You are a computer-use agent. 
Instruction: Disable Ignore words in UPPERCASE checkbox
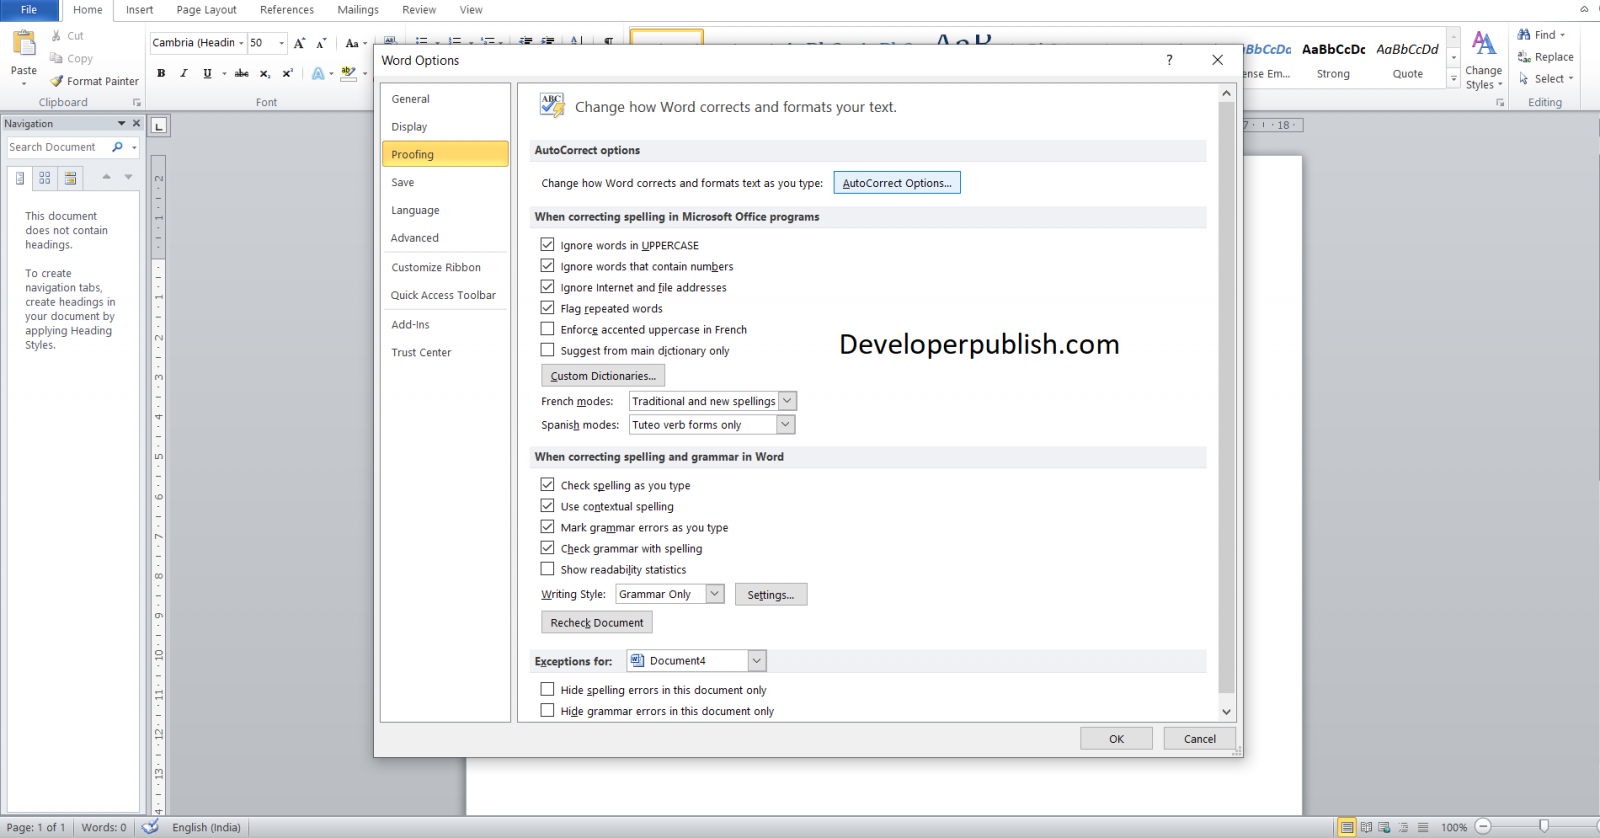pyautogui.click(x=547, y=245)
